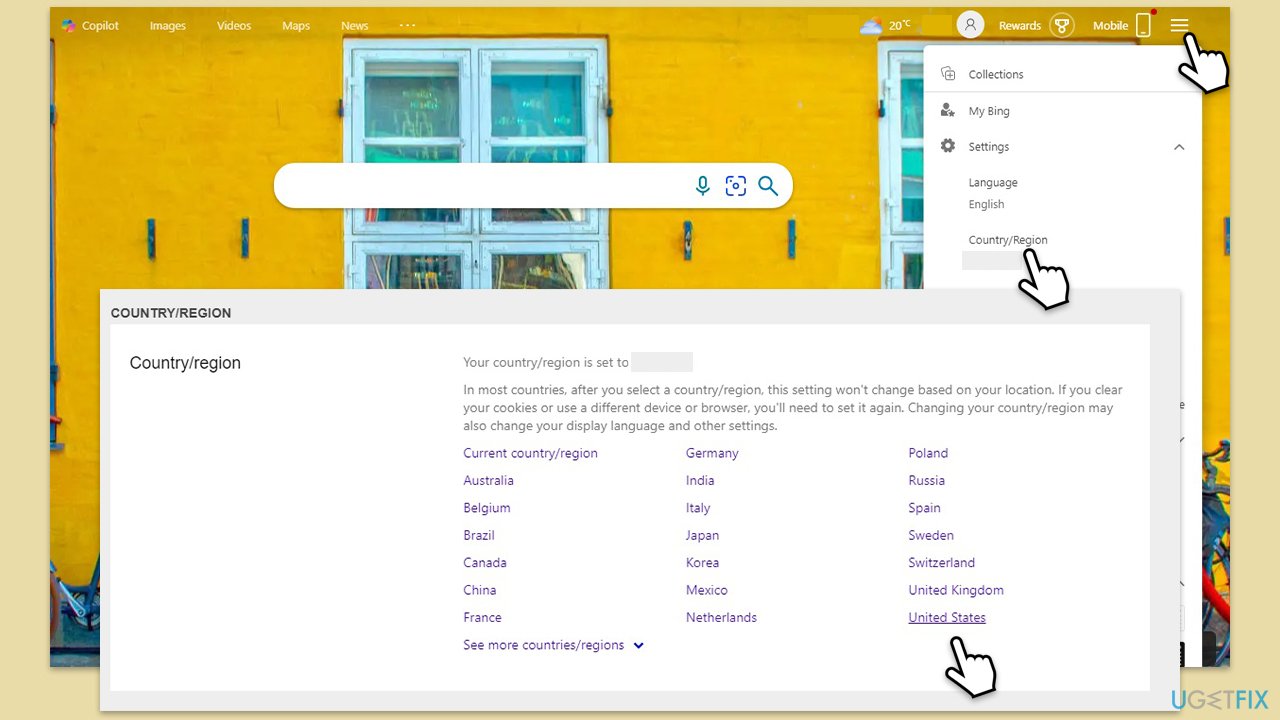Image resolution: width=1280 pixels, height=720 pixels.
Task: Open the more options ellipsis menu
Action: pyautogui.click(x=407, y=25)
